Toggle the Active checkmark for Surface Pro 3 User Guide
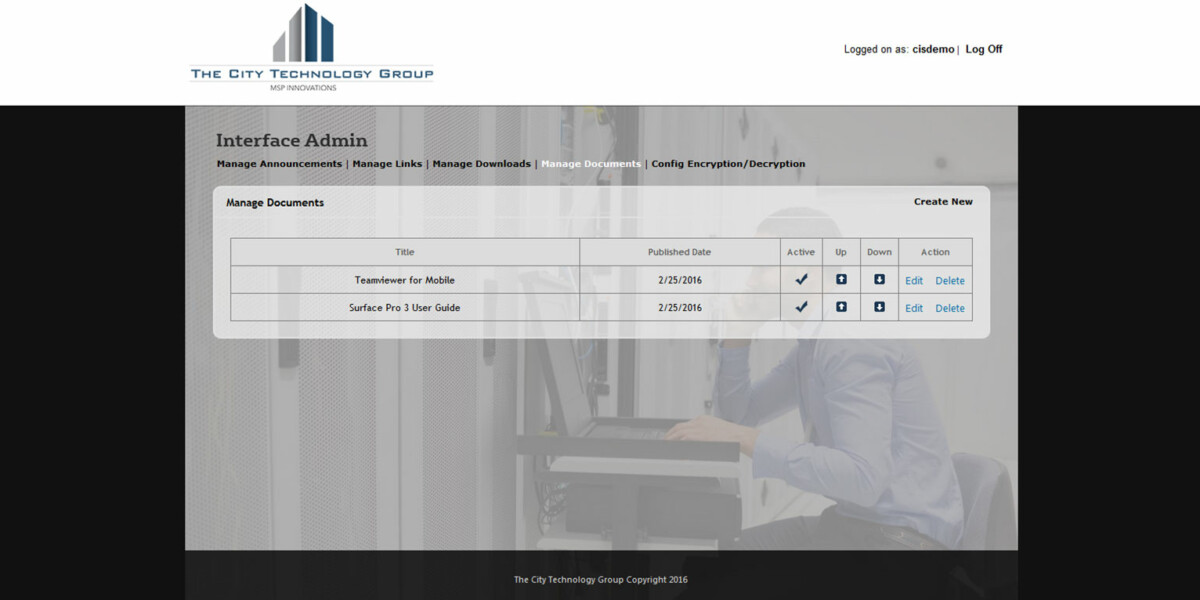The height and width of the screenshot is (600, 1200). (x=800, y=307)
